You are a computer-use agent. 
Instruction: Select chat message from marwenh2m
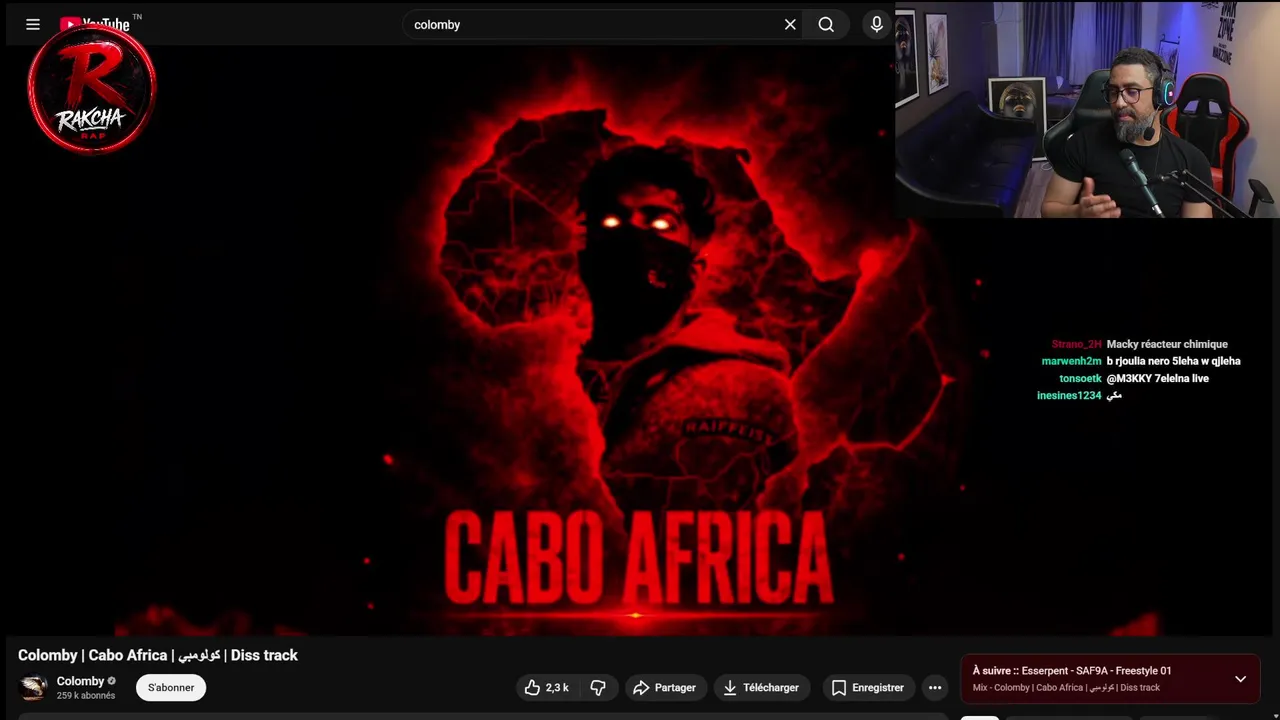pyautogui.click(x=1141, y=361)
